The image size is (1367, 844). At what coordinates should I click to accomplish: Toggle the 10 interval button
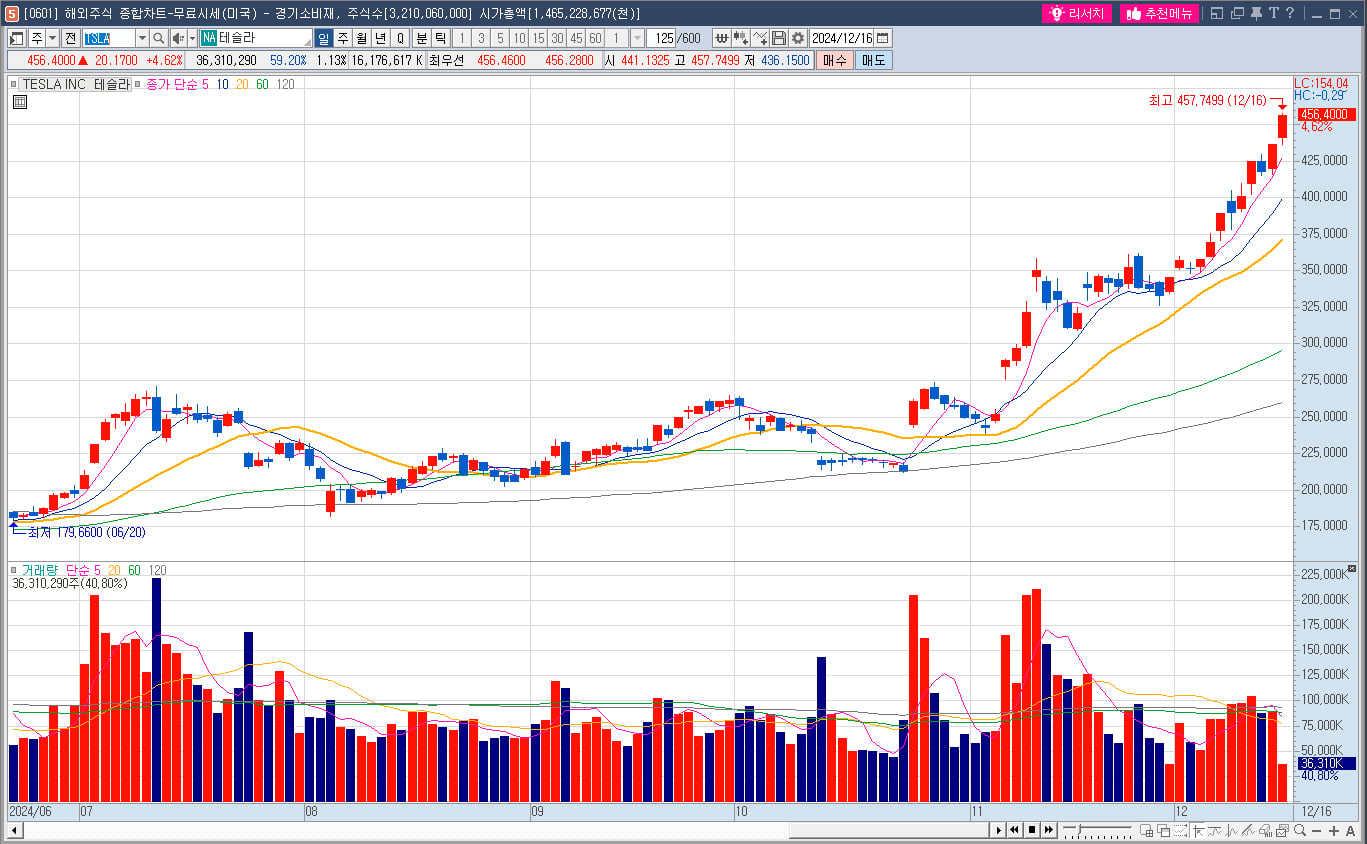tap(519, 38)
